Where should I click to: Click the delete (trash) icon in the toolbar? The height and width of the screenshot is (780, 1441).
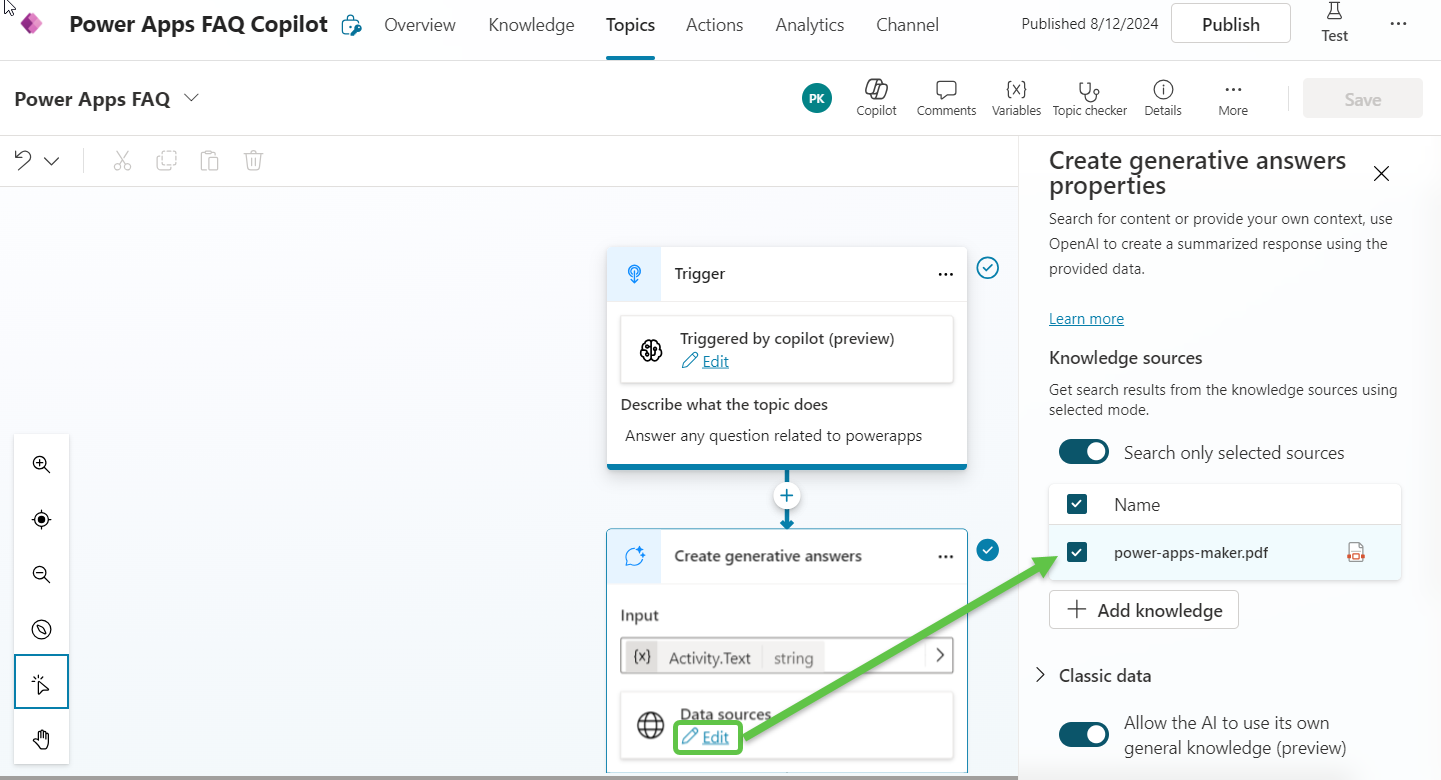253,160
